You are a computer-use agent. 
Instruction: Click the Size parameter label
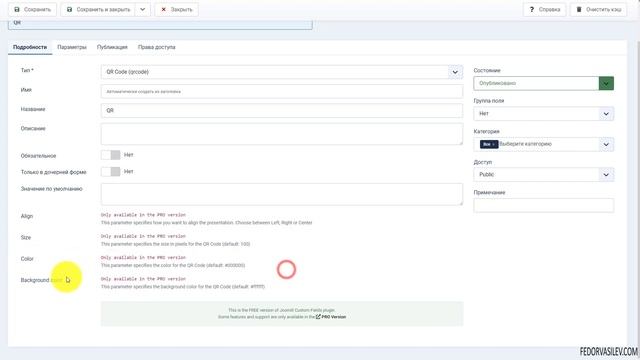tap(26, 238)
